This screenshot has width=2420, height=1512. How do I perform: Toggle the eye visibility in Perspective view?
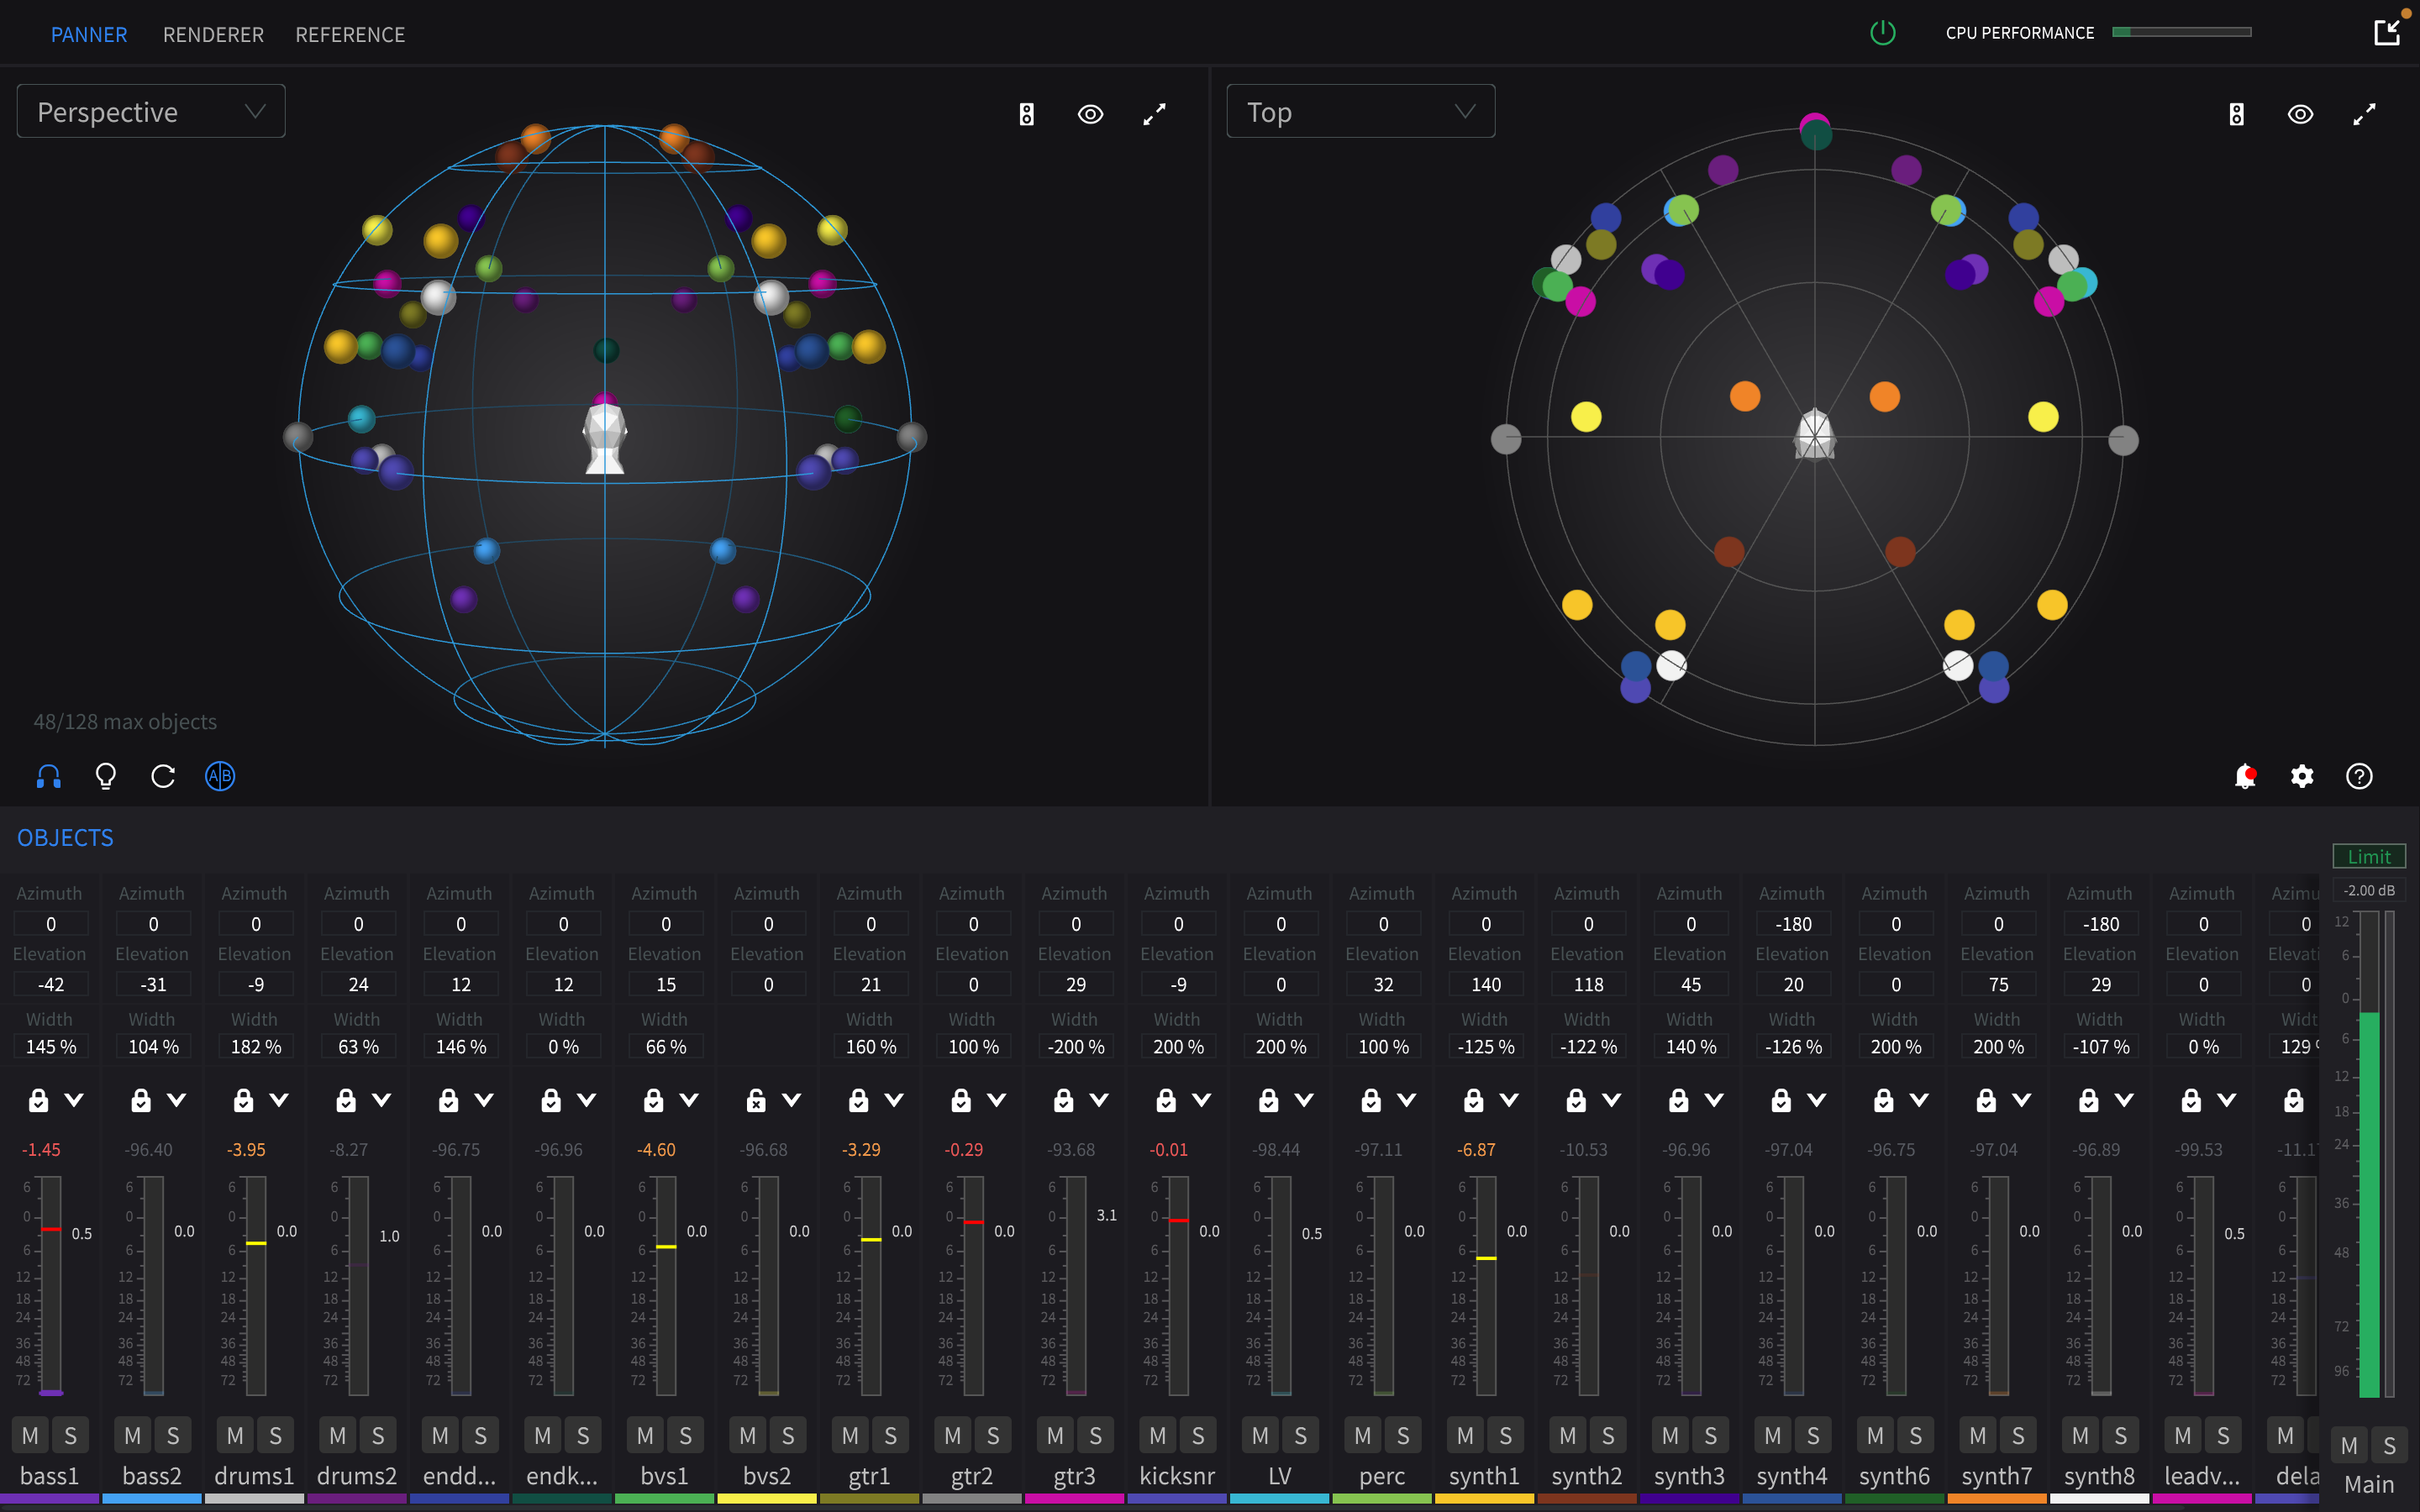[1090, 114]
